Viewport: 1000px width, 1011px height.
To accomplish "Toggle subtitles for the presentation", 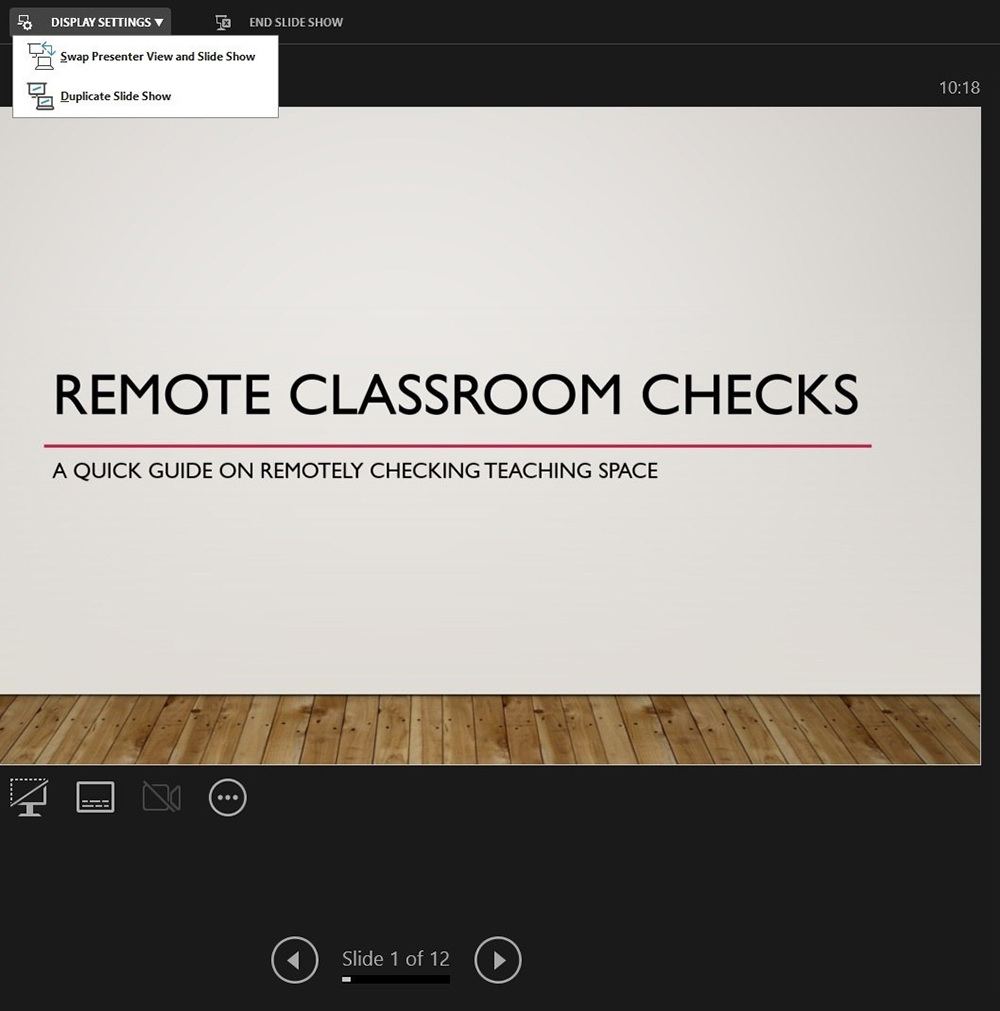I will click(95, 797).
